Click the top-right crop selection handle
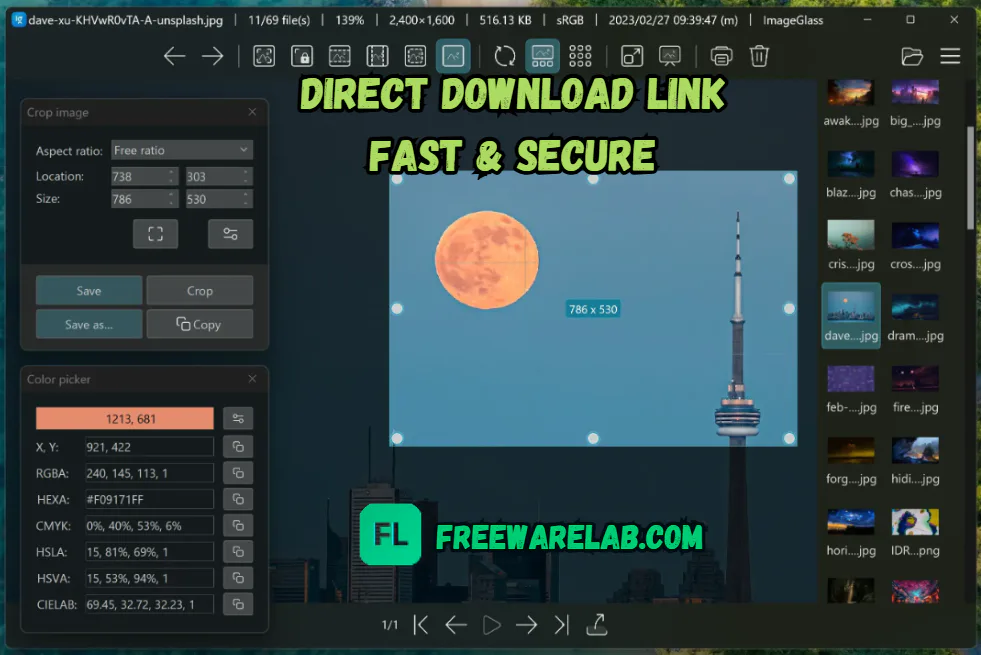Viewport: 981px width, 655px height. pyautogui.click(x=789, y=179)
